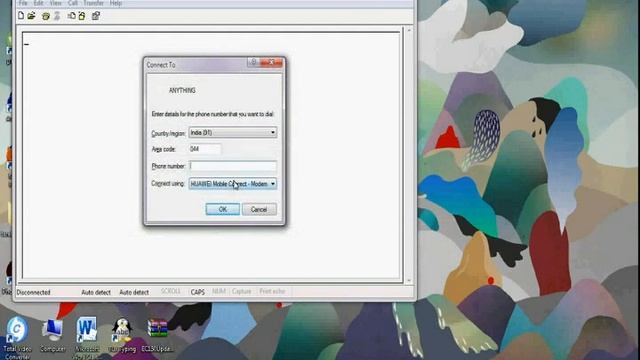The width and height of the screenshot is (640, 360).
Task: Open the File menu
Action: [x=23, y=3]
